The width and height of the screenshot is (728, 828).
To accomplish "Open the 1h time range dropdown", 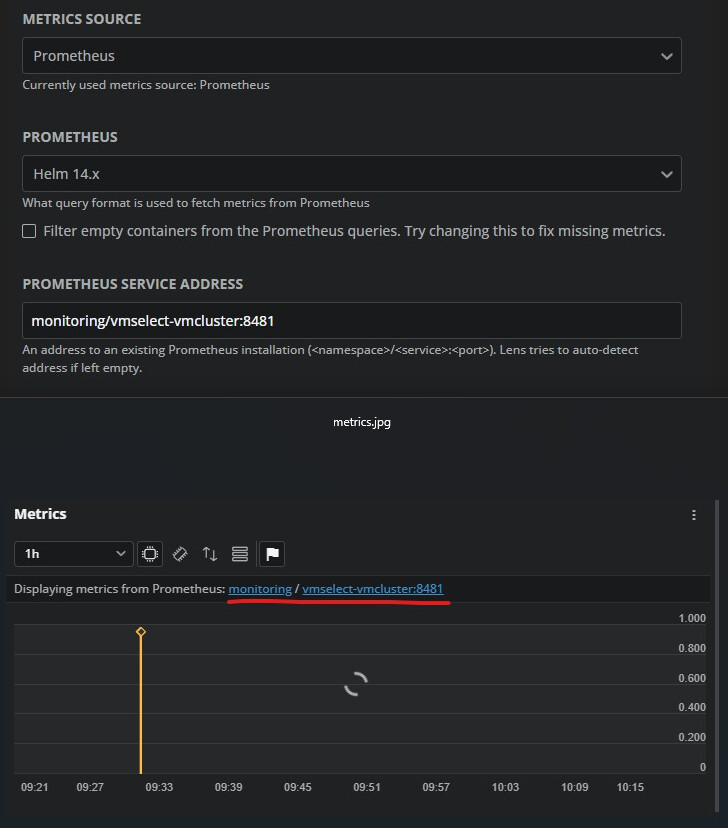I will 74,553.
